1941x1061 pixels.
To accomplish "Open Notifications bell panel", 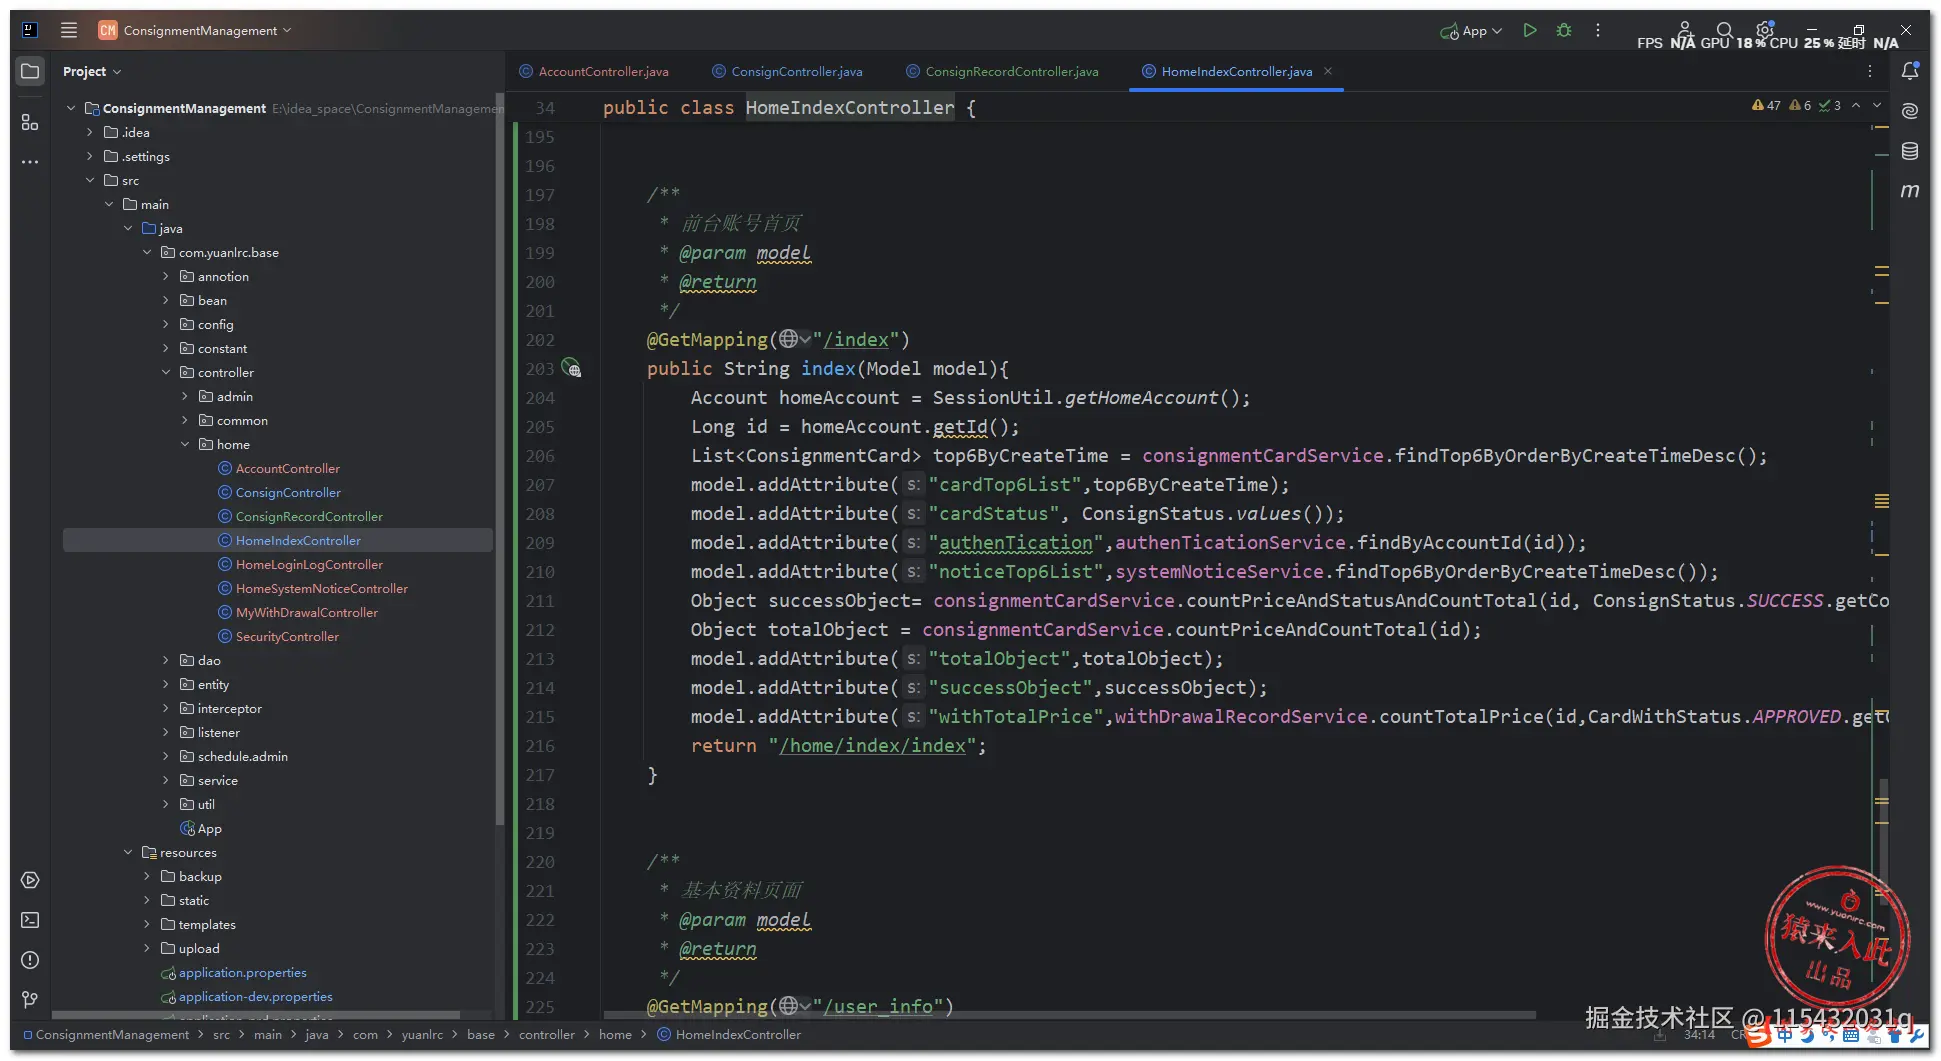I will (x=1910, y=71).
